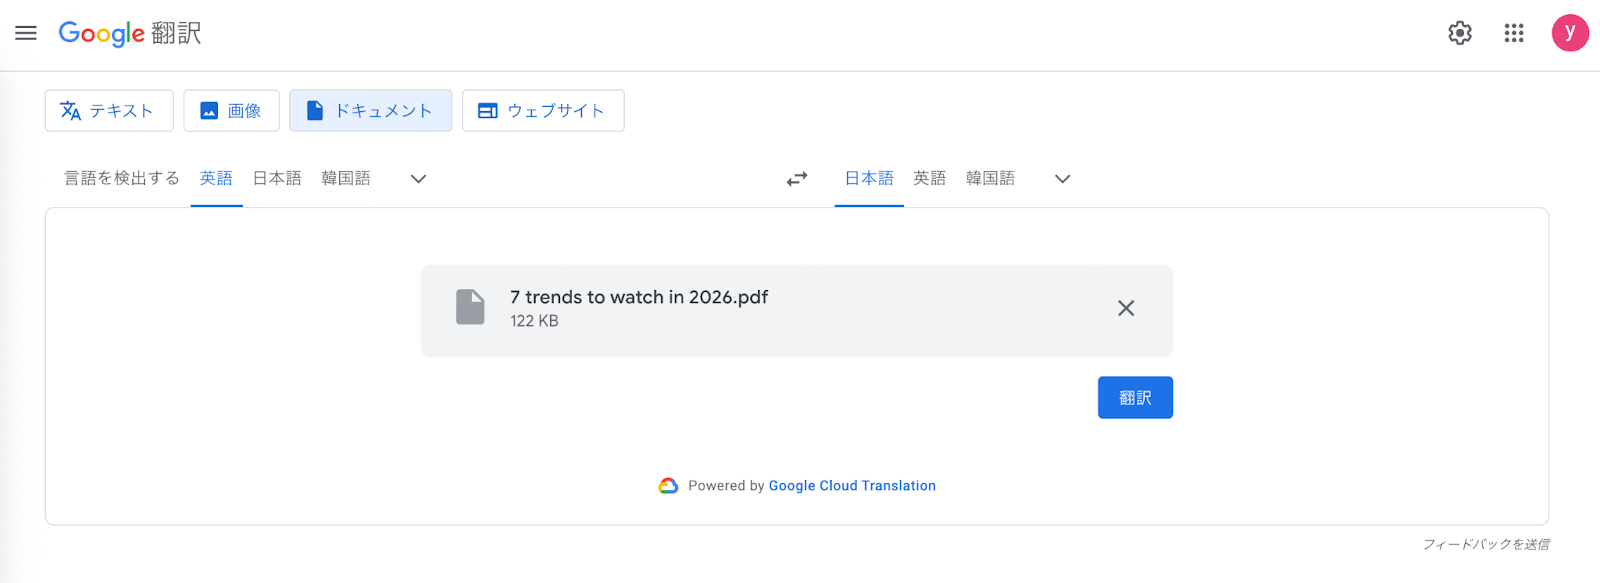Viewport: 1600px width, 583px height.
Task: Open the main hamburger menu
Action: [26, 33]
